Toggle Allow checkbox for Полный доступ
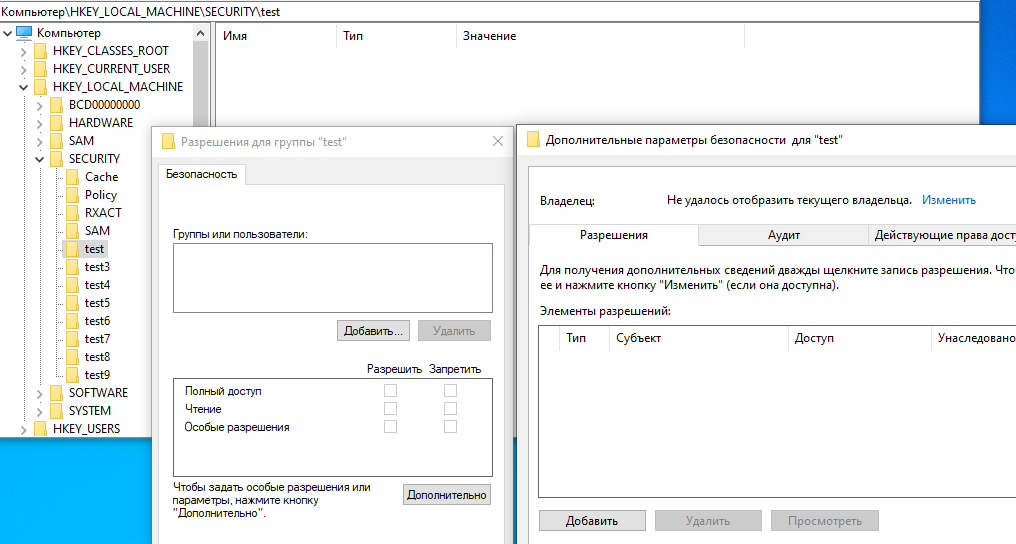The width and height of the screenshot is (1016, 544). 391,391
